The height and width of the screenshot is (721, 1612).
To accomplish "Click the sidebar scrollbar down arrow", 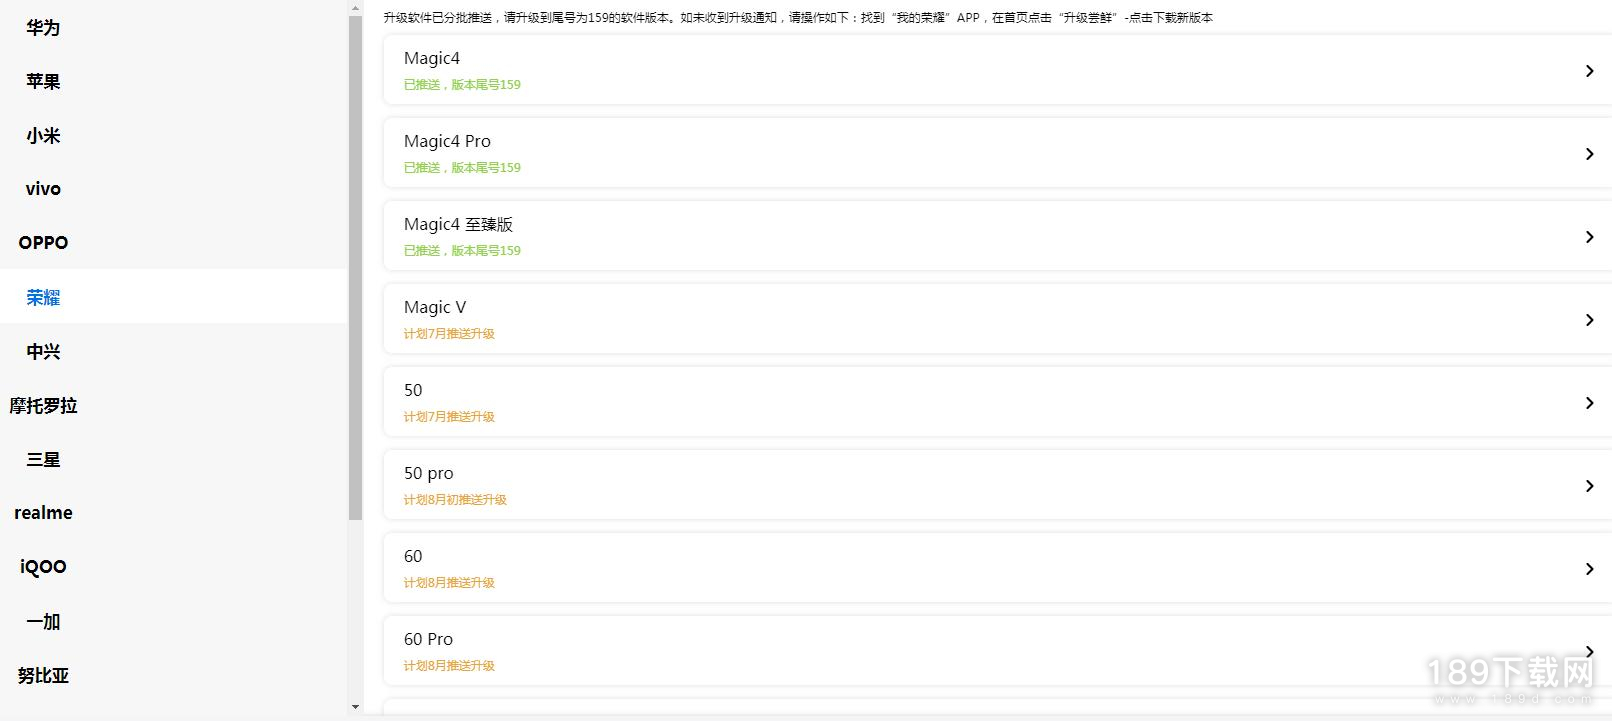I will tap(355, 707).
